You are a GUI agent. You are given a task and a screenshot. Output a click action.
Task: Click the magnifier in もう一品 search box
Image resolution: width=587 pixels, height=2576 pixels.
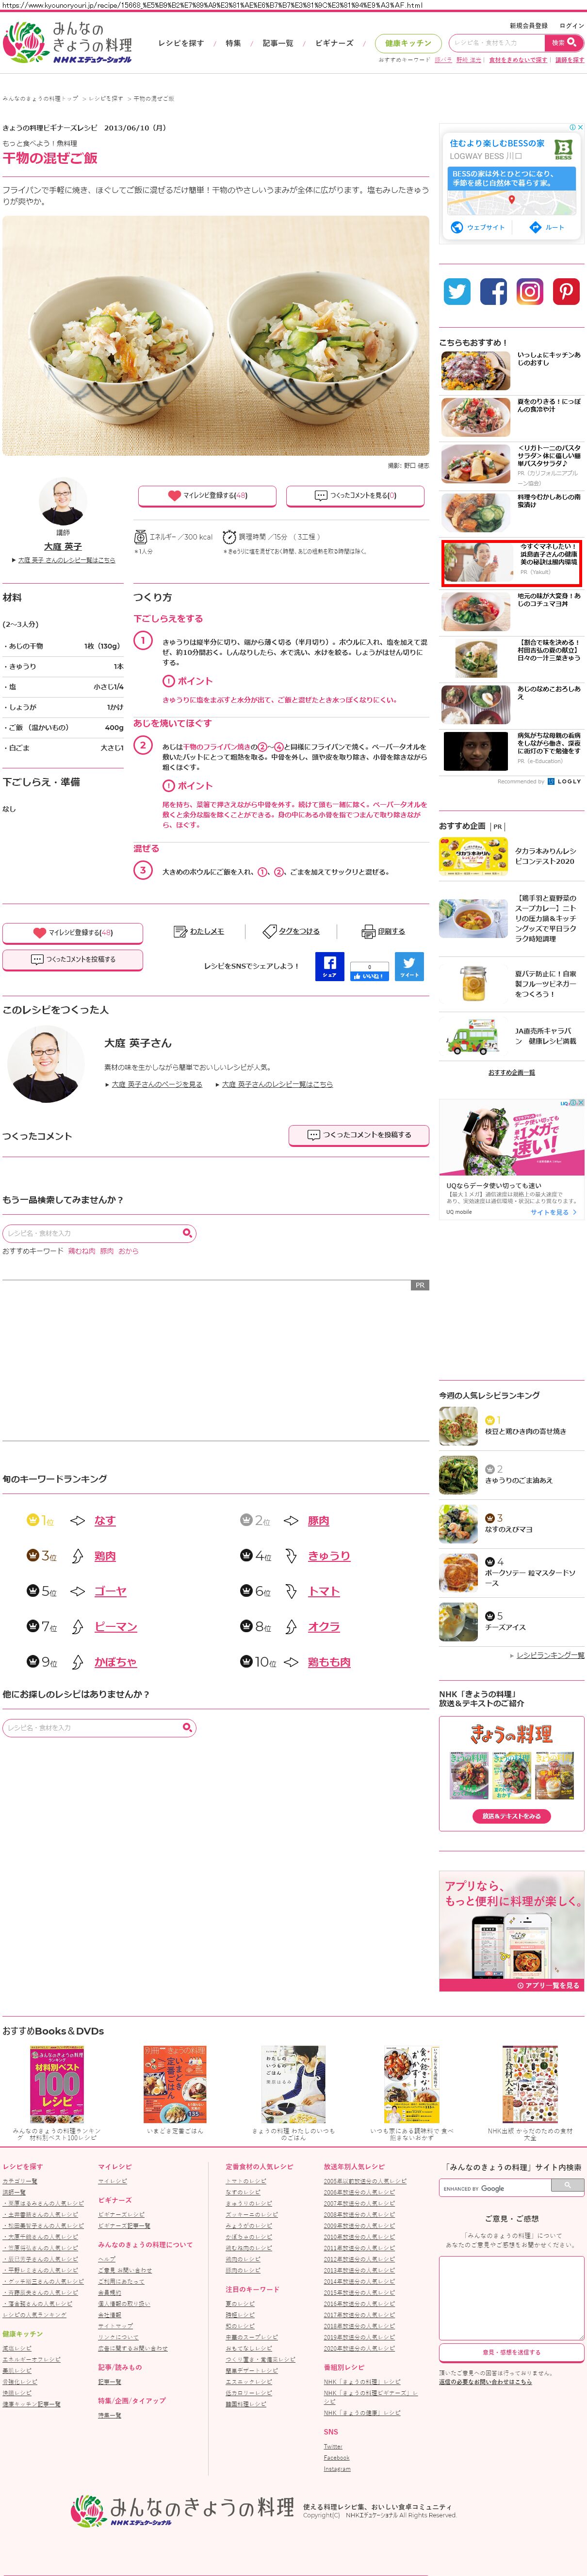point(187,1233)
